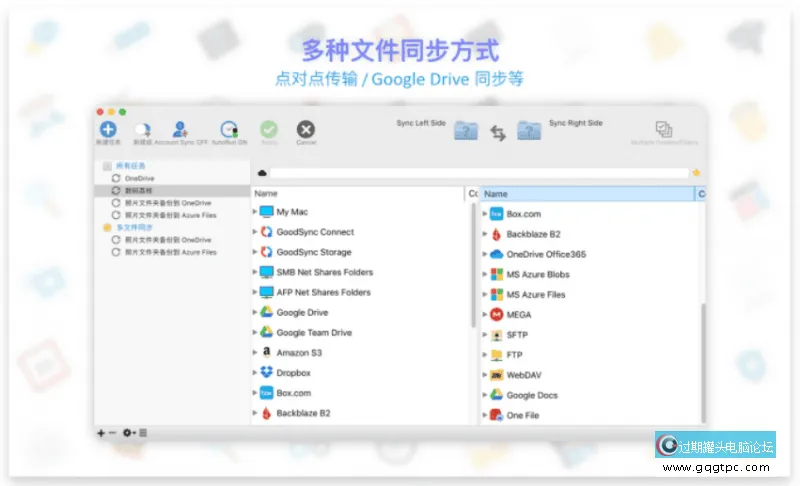Click the 所有任务 group header

(x=131, y=166)
